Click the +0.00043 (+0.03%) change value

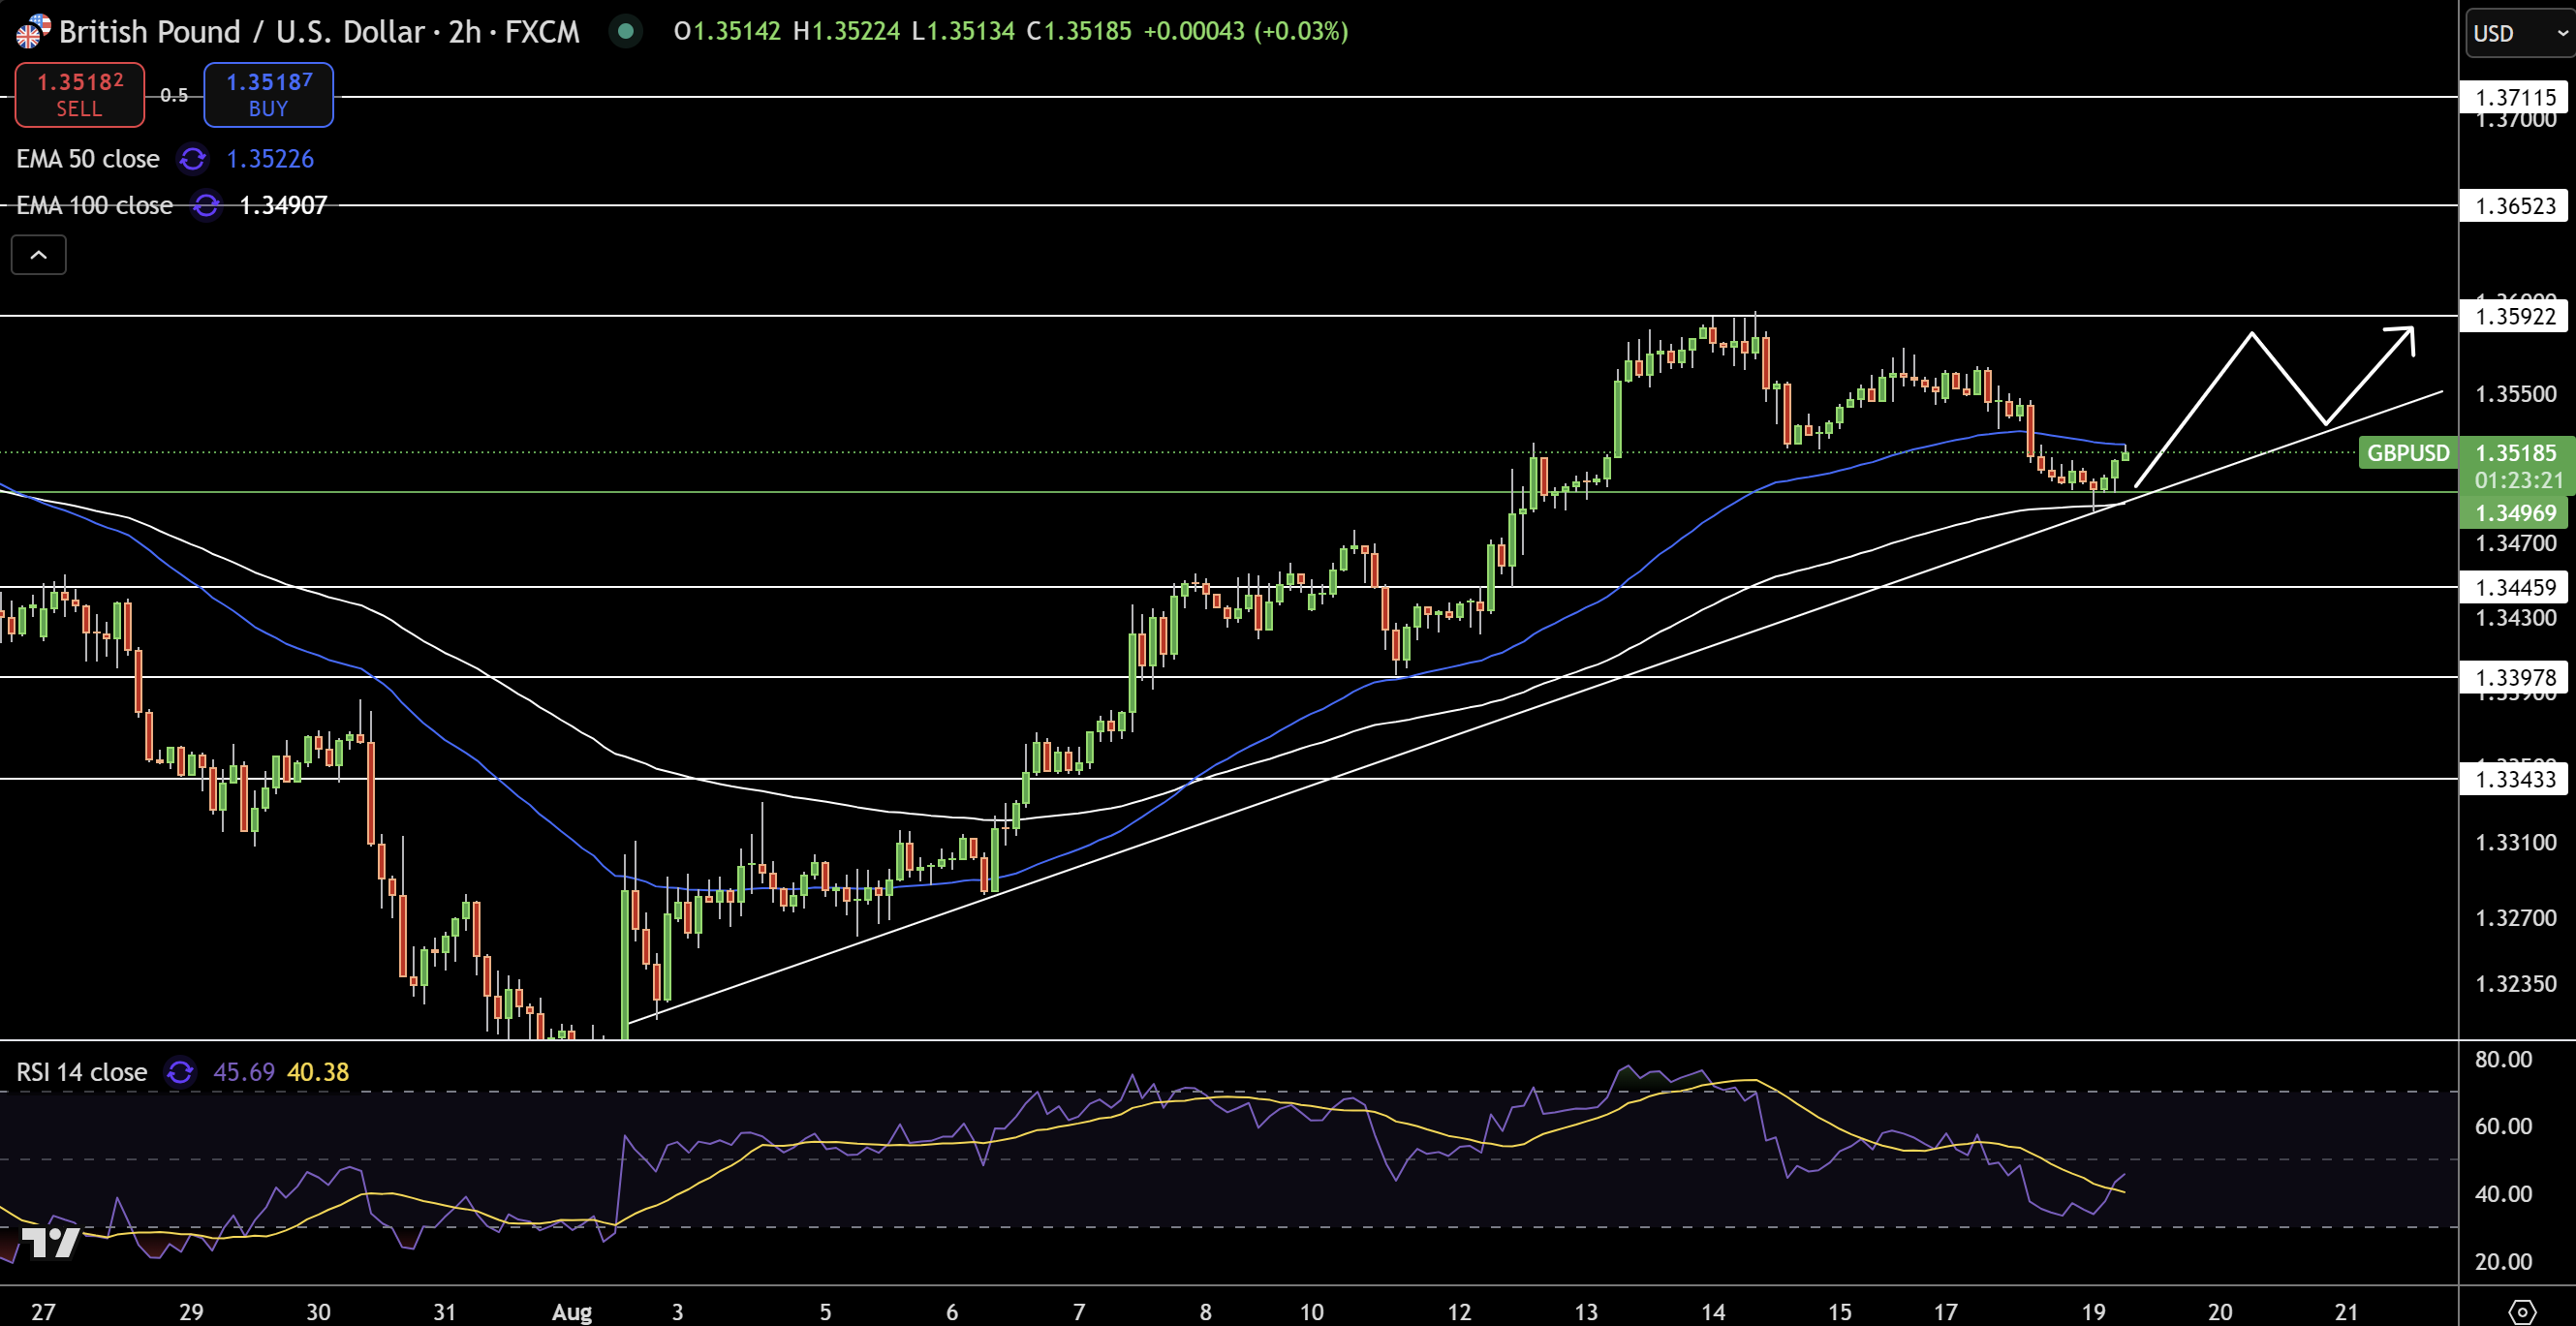coord(1246,31)
